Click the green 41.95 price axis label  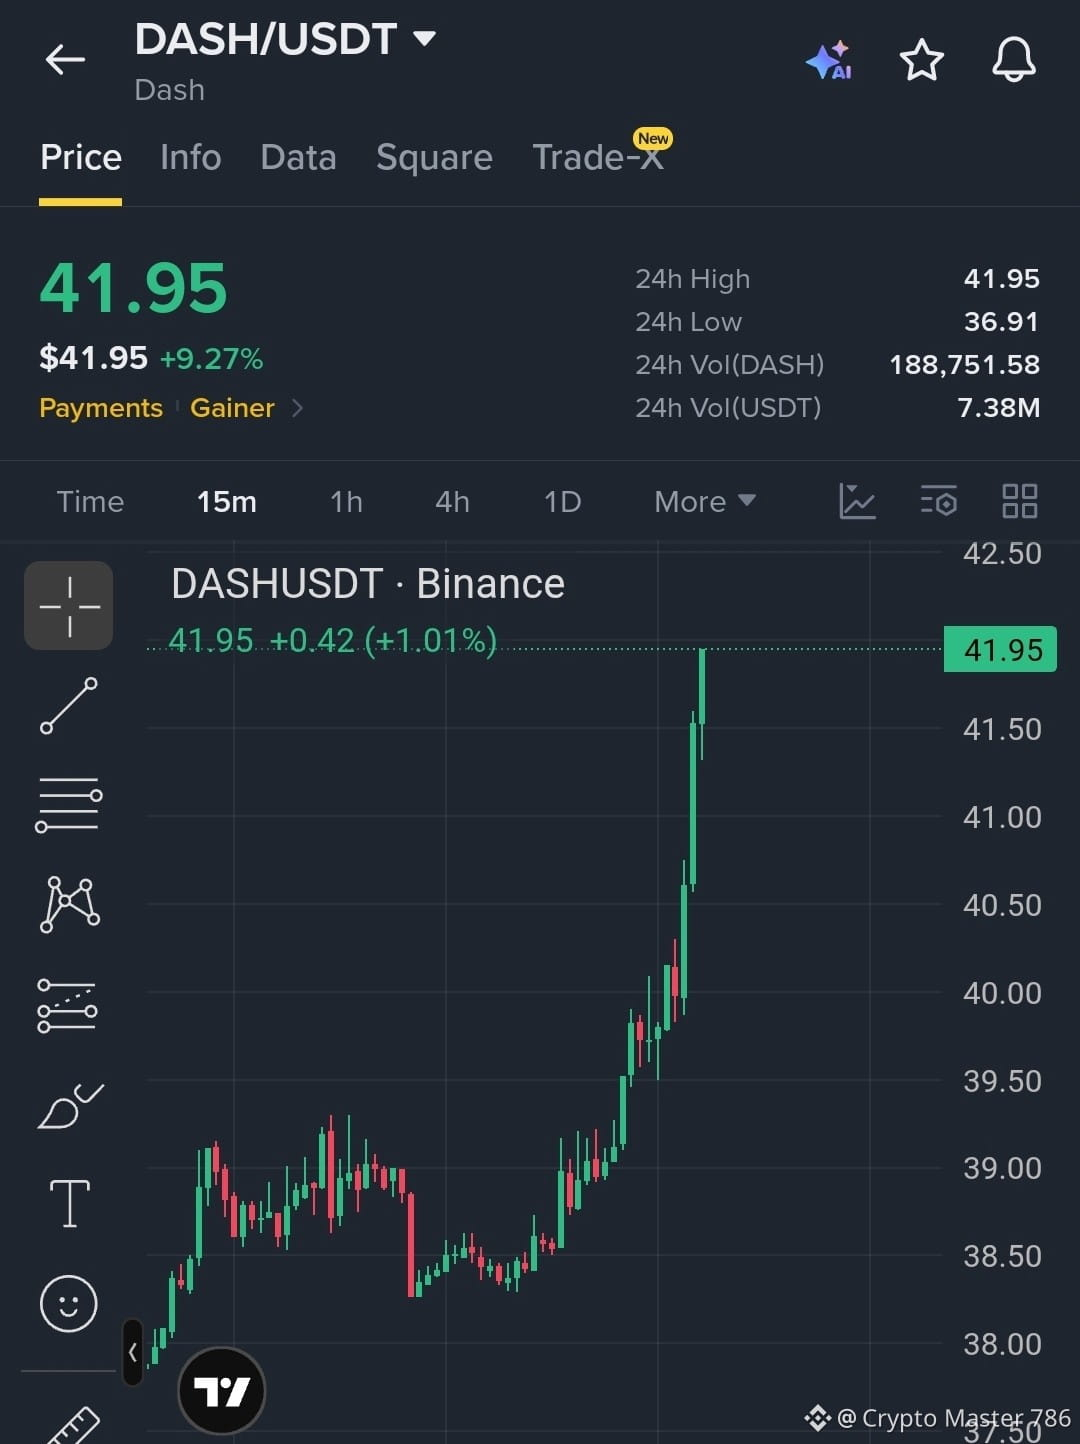coord(1000,650)
